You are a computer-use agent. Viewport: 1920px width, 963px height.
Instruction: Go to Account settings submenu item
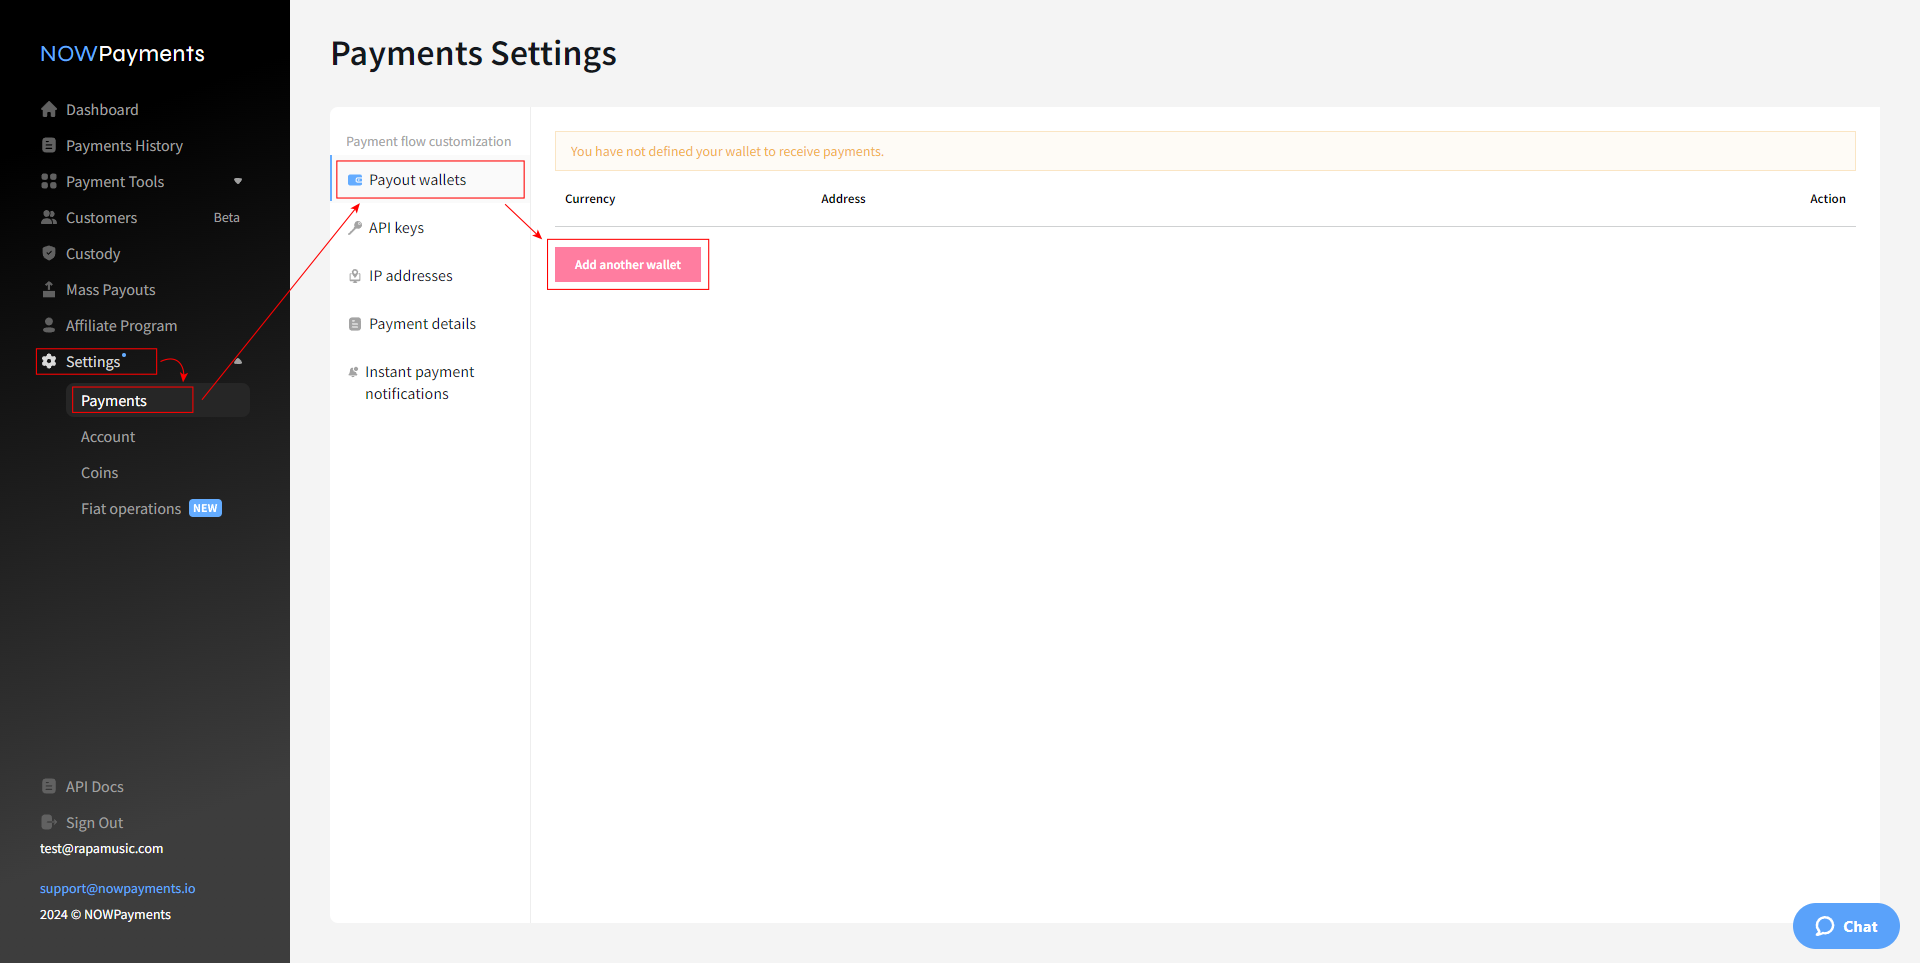click(108, 437)
